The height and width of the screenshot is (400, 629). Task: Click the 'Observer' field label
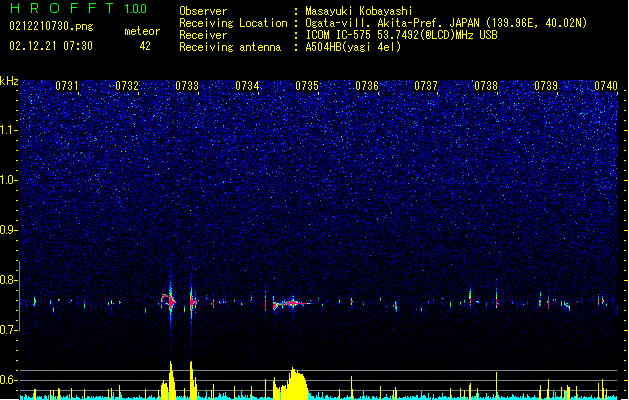(x=203, y=11)
